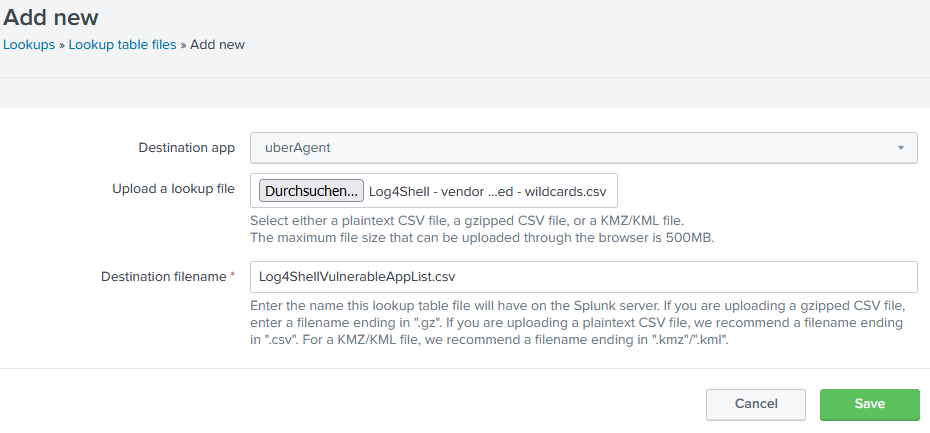The width and height of the screenshot is (930, 433).
Task: Click the separator before Lookup table files
Action: tap(62, 46)
